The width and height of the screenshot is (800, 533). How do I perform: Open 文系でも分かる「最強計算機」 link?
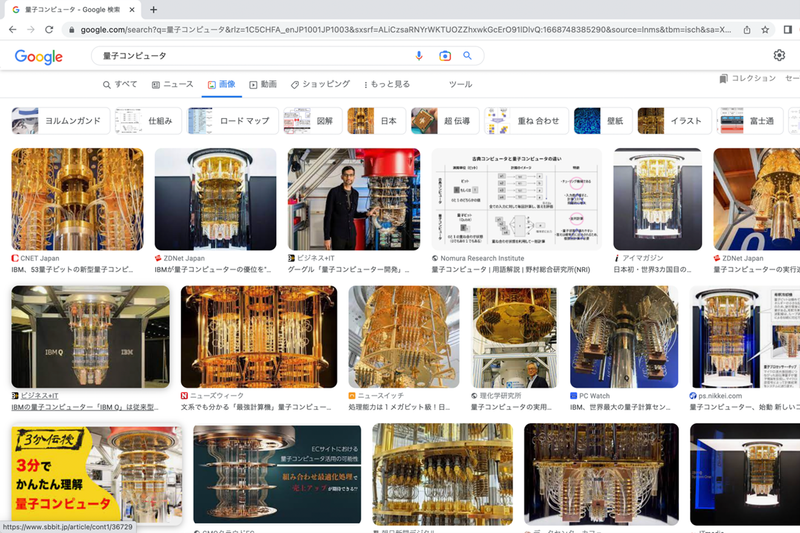pos(256,407)
